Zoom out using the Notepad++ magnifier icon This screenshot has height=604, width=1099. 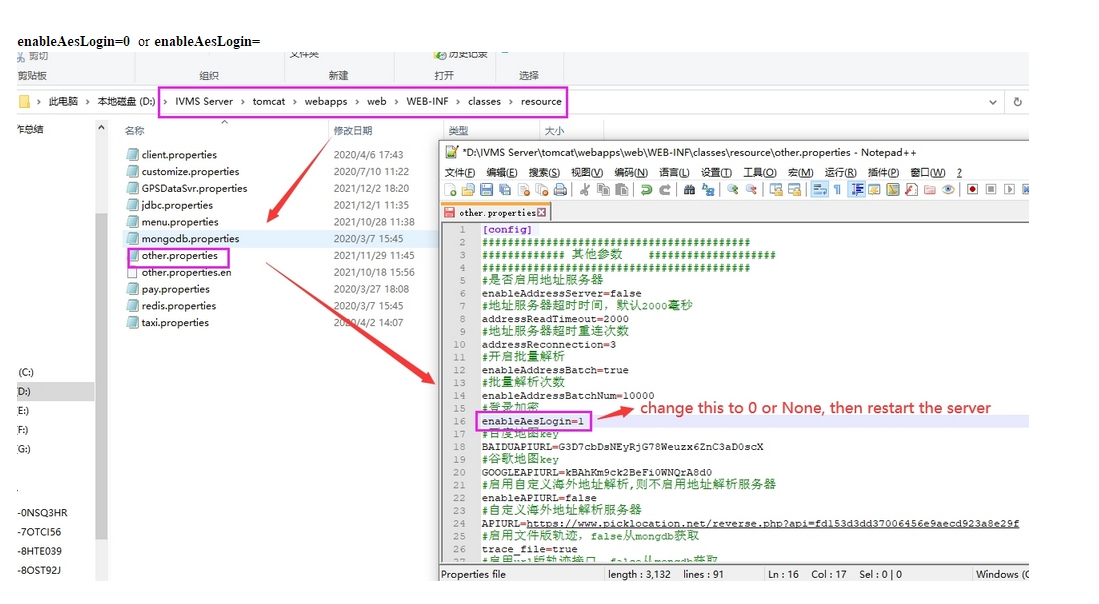751,190
